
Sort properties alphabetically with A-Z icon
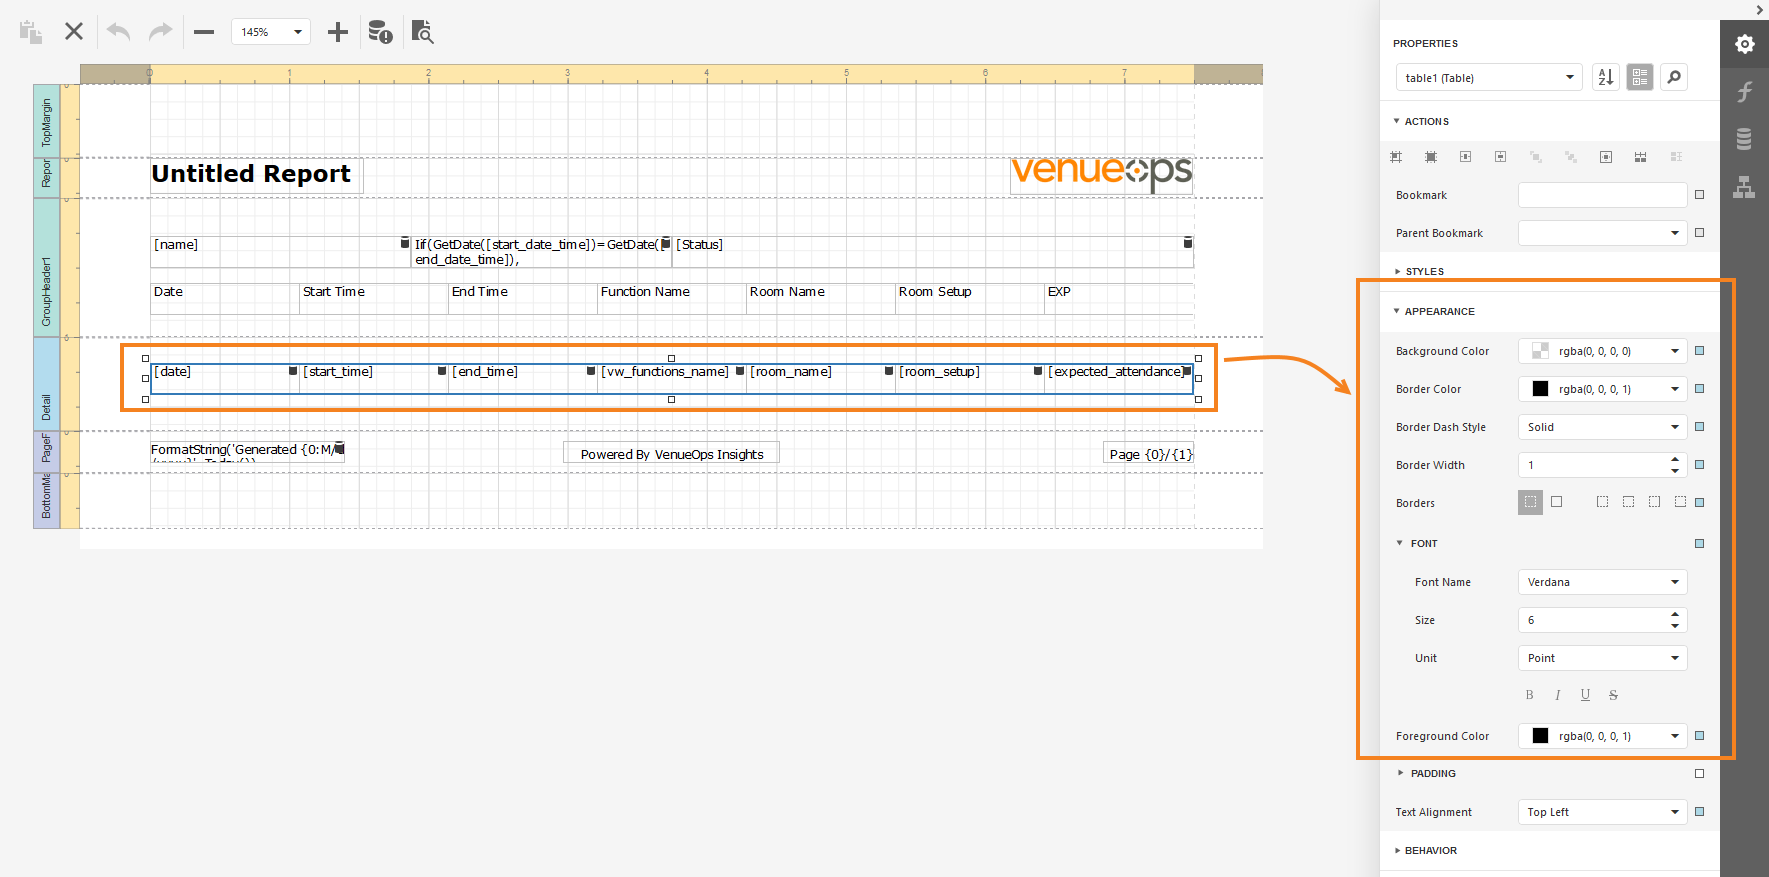[x=1606, y=77]
